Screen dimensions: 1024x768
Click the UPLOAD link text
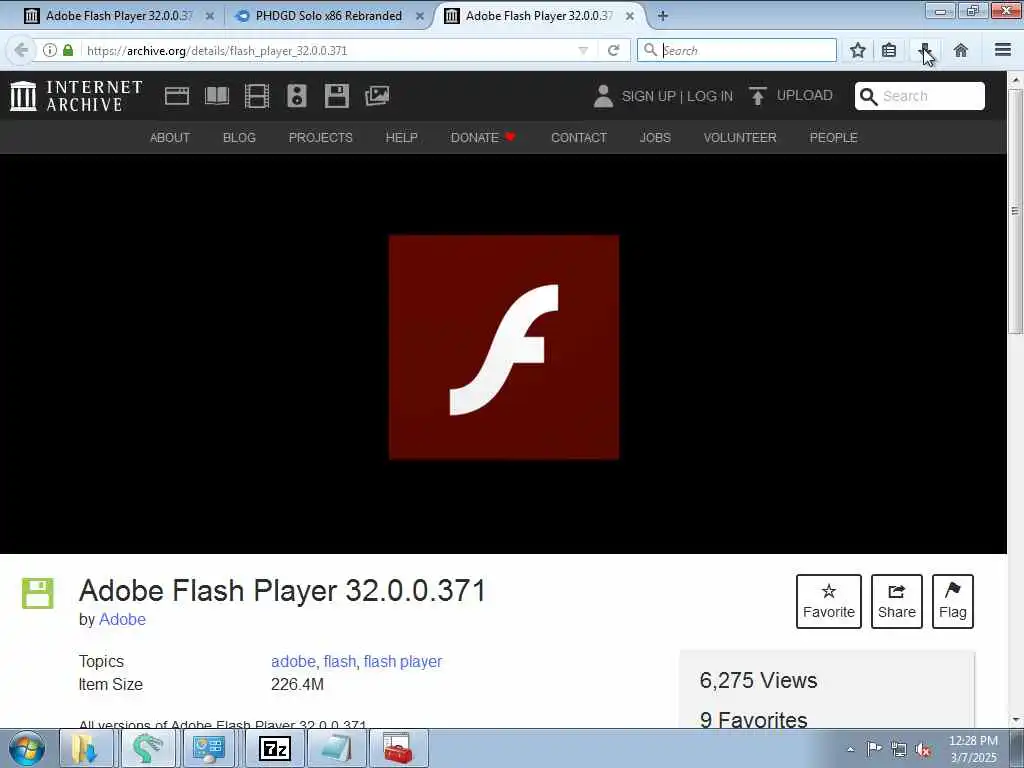[805, 95]
